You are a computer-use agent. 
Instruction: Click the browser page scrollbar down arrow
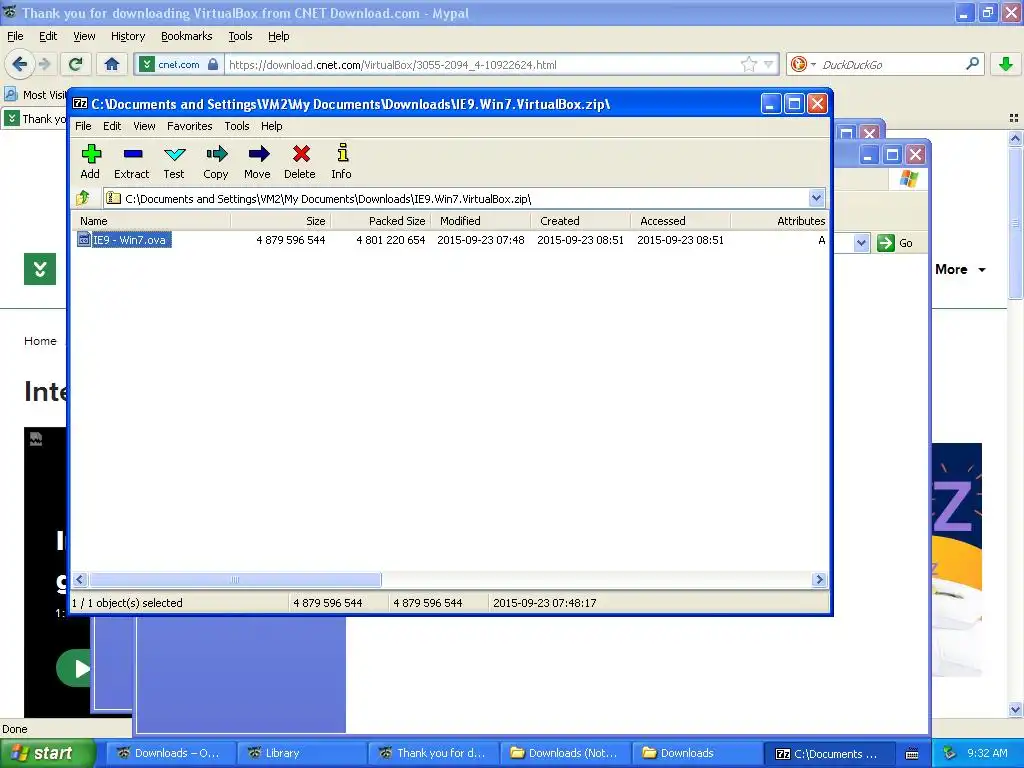click(1015, 709)
